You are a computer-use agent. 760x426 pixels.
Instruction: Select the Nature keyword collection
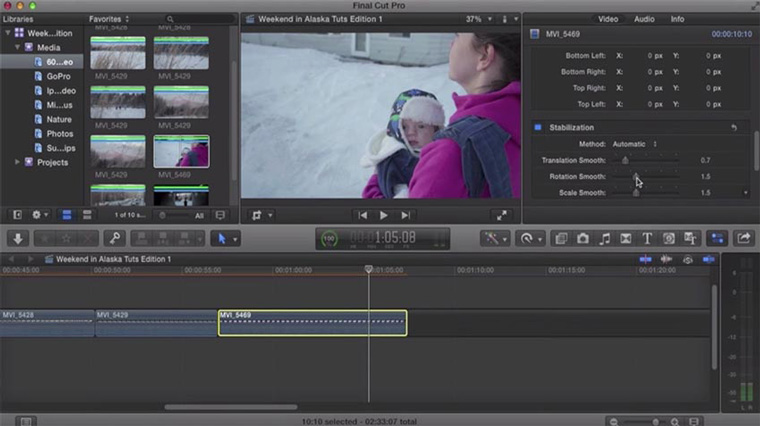tap(59, 119)
